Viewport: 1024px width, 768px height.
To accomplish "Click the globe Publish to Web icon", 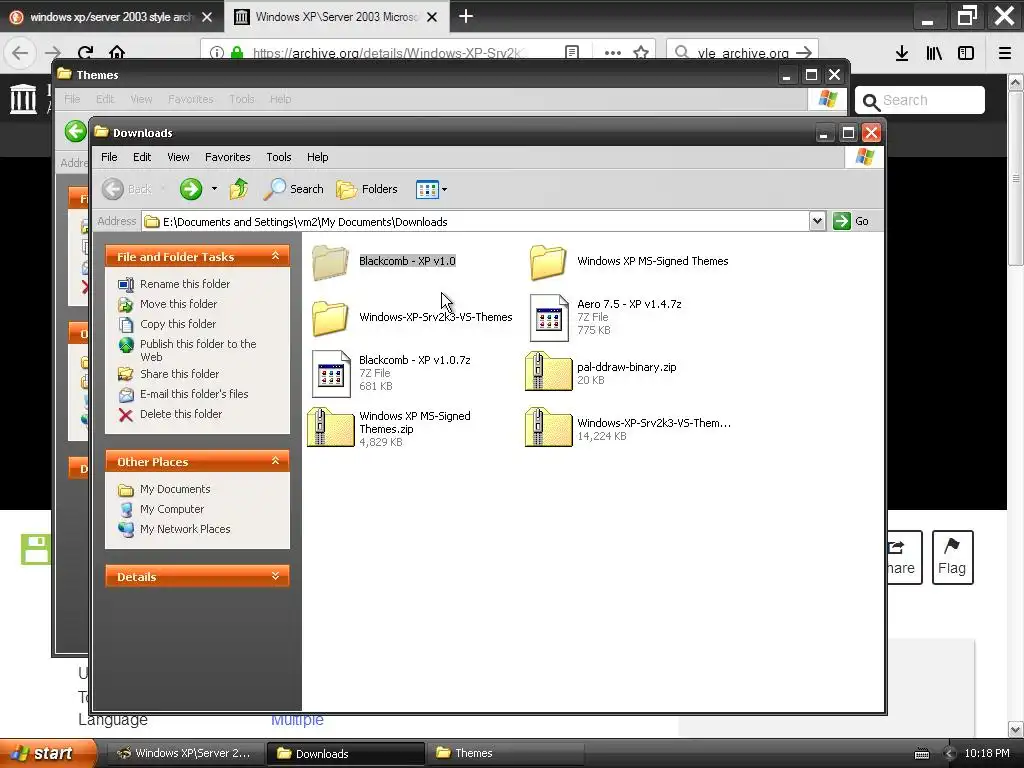I will pyautogui.click(x=126, y=345).
